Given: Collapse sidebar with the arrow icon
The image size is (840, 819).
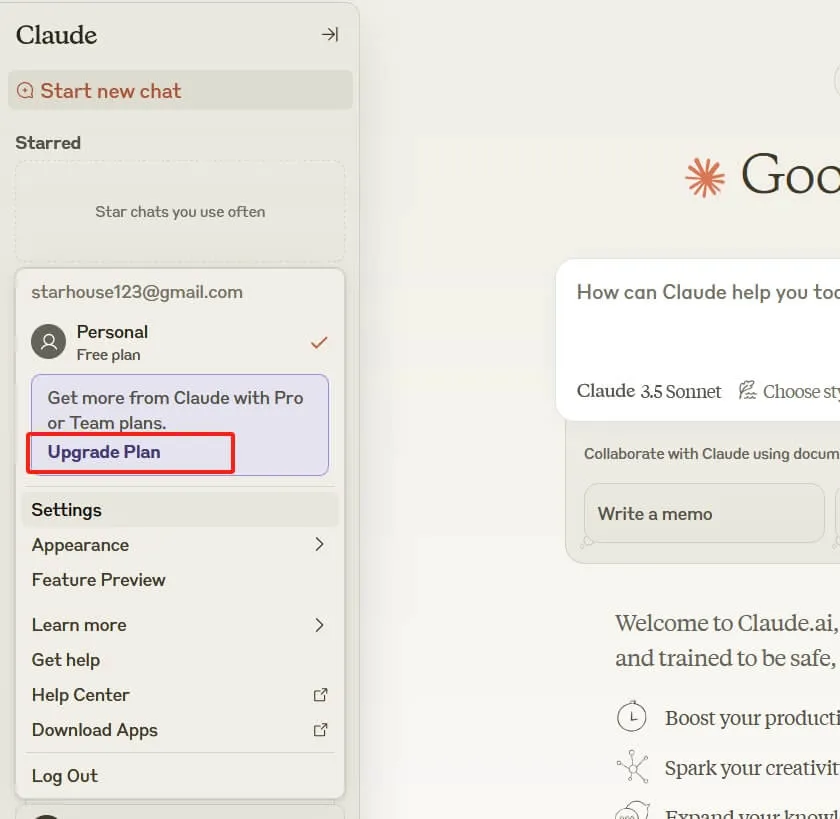Looking at the screenshot, I should tap(329, 35).
